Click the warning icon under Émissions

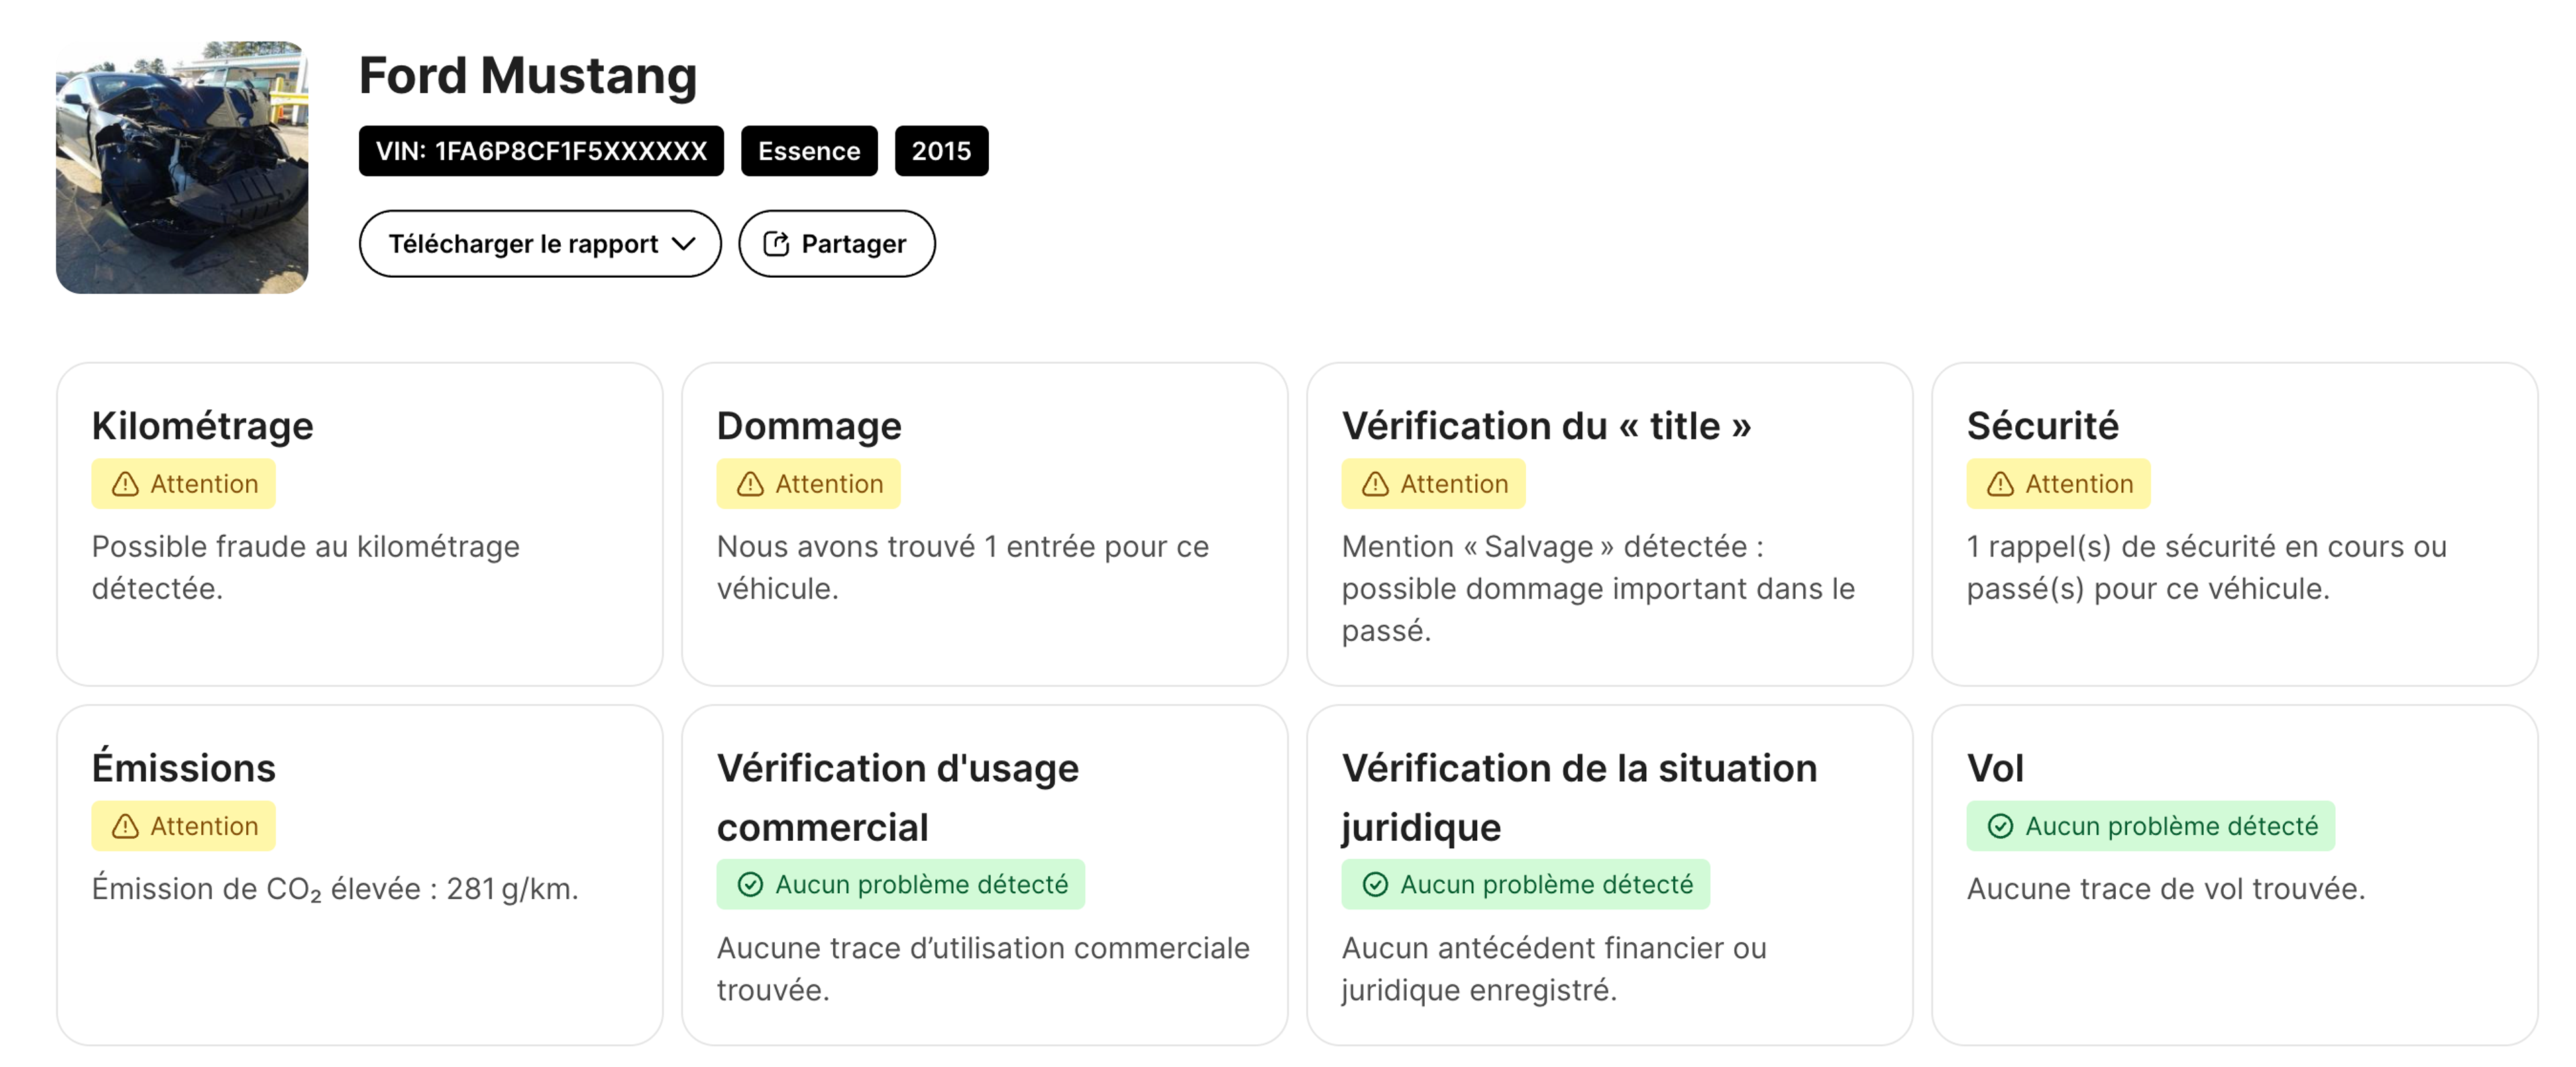click(125, 826)
